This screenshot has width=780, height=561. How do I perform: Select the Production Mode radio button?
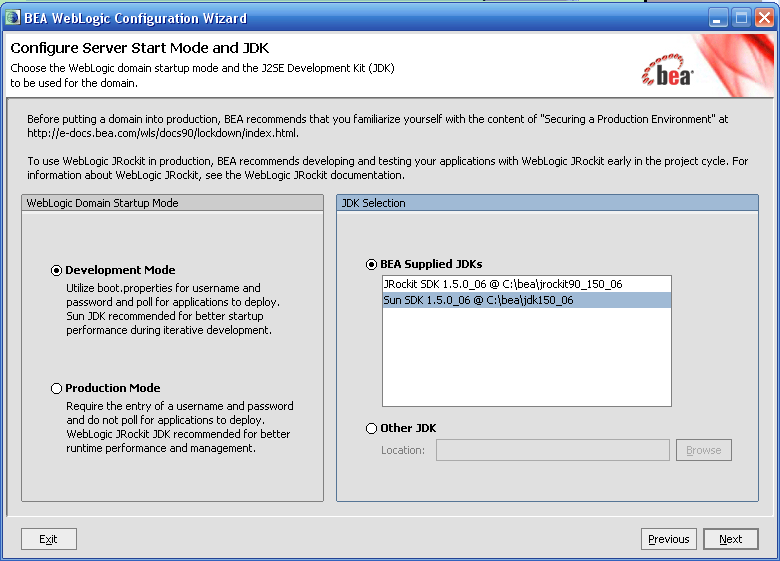56,388
